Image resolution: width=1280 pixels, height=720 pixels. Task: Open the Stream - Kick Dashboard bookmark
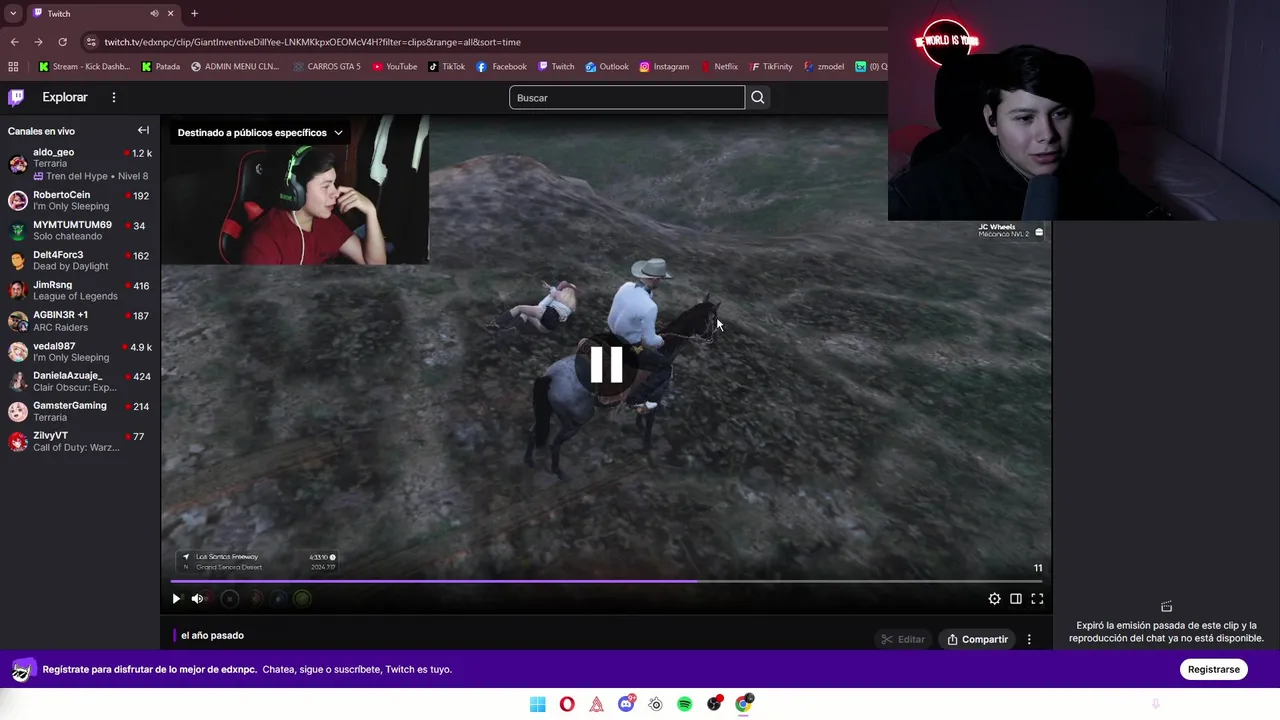(x=84, y=67)
